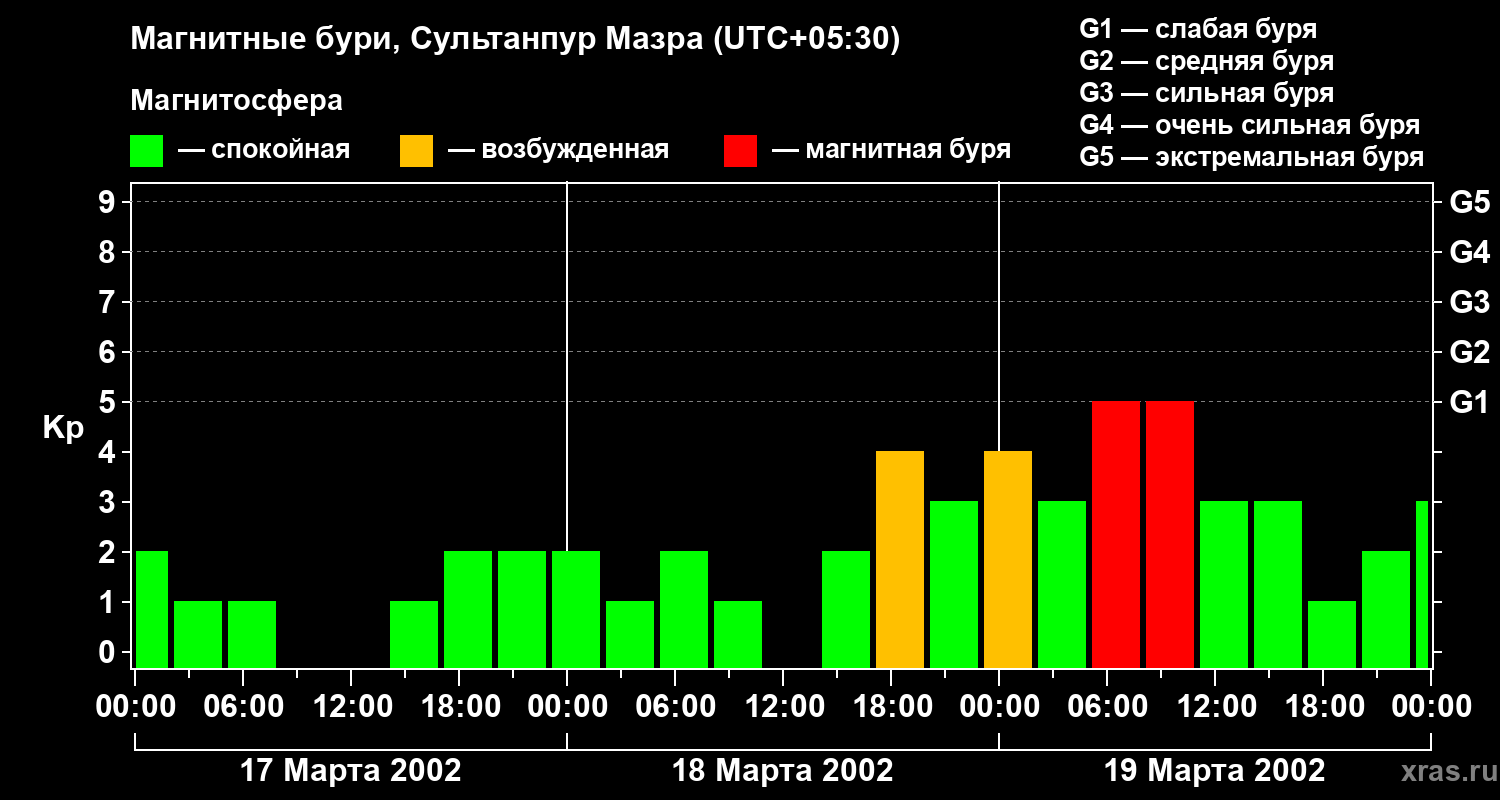Click the '— магнитная буря' legend label
Image resolution: width=1500 pixels, height=800 pixels.
point(891,151)
